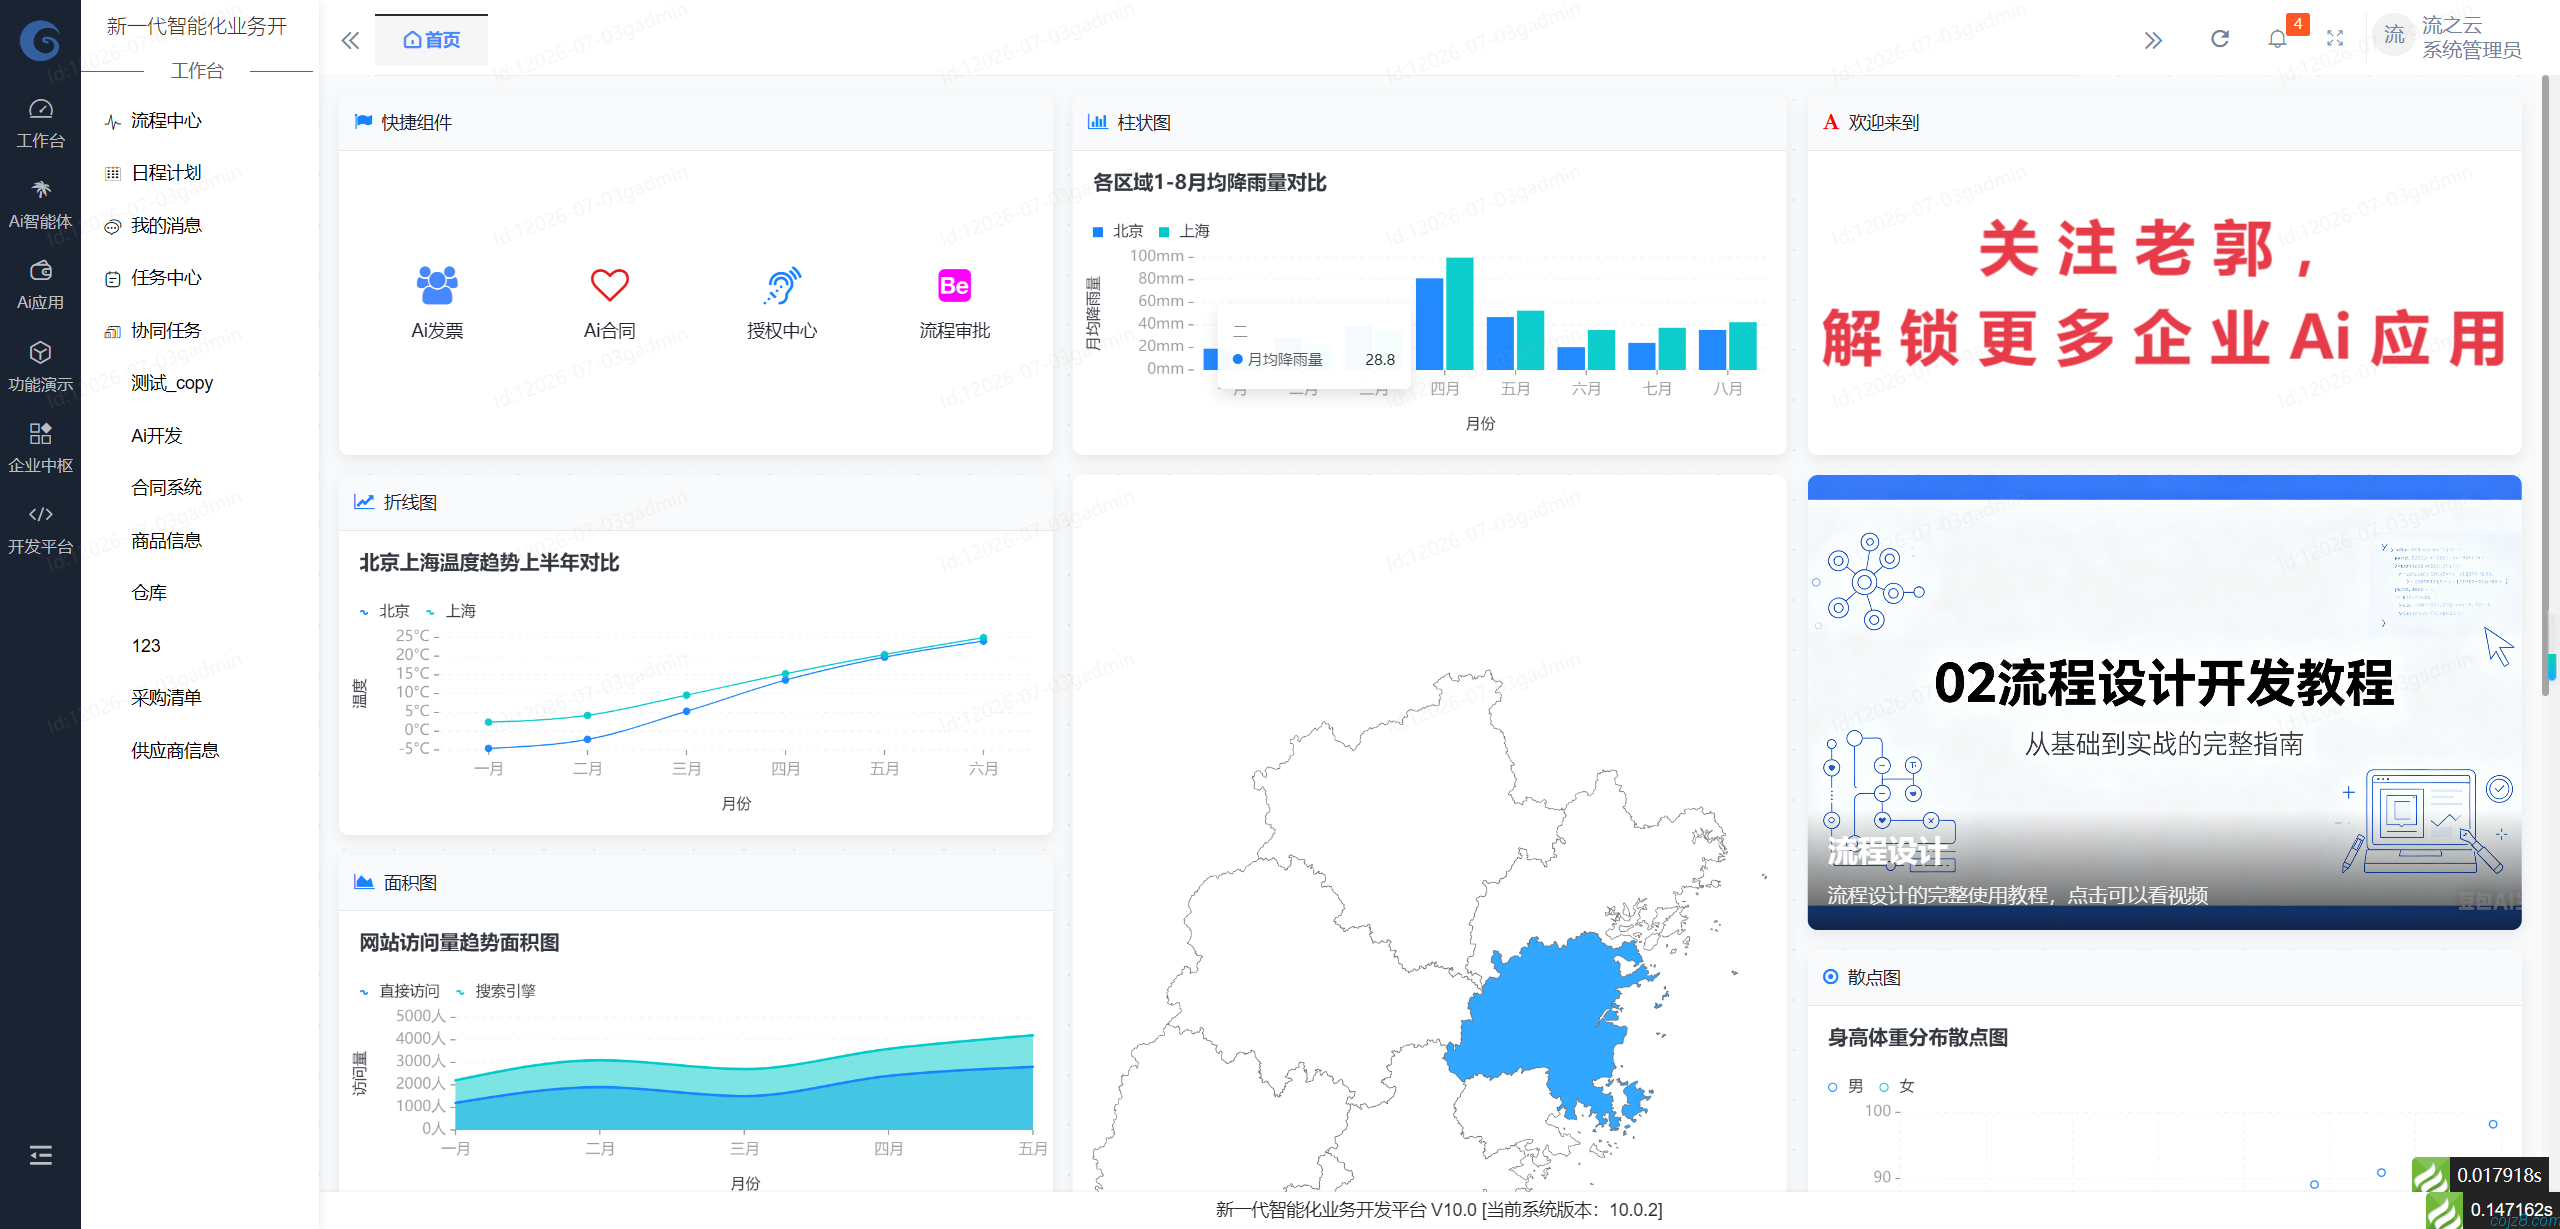Click the 欢迎来到 red A icon
Viewport: 2560px width, 1229px height.
pos(1831,122)
